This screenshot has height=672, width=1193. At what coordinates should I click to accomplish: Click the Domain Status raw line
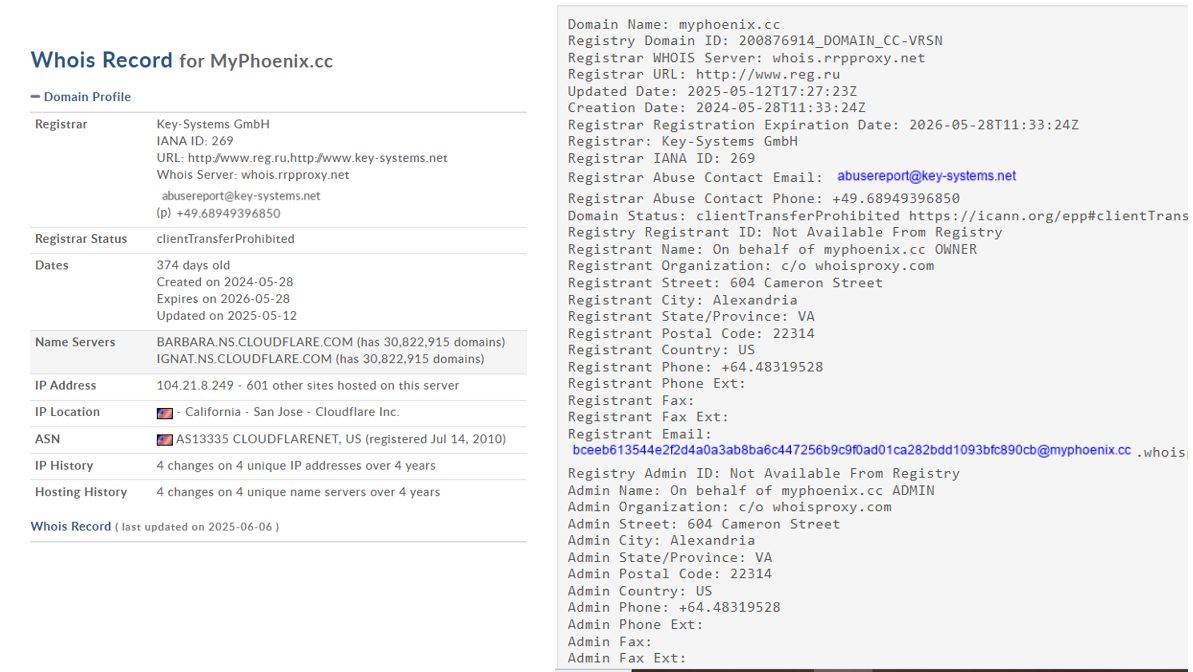point(877,216)
